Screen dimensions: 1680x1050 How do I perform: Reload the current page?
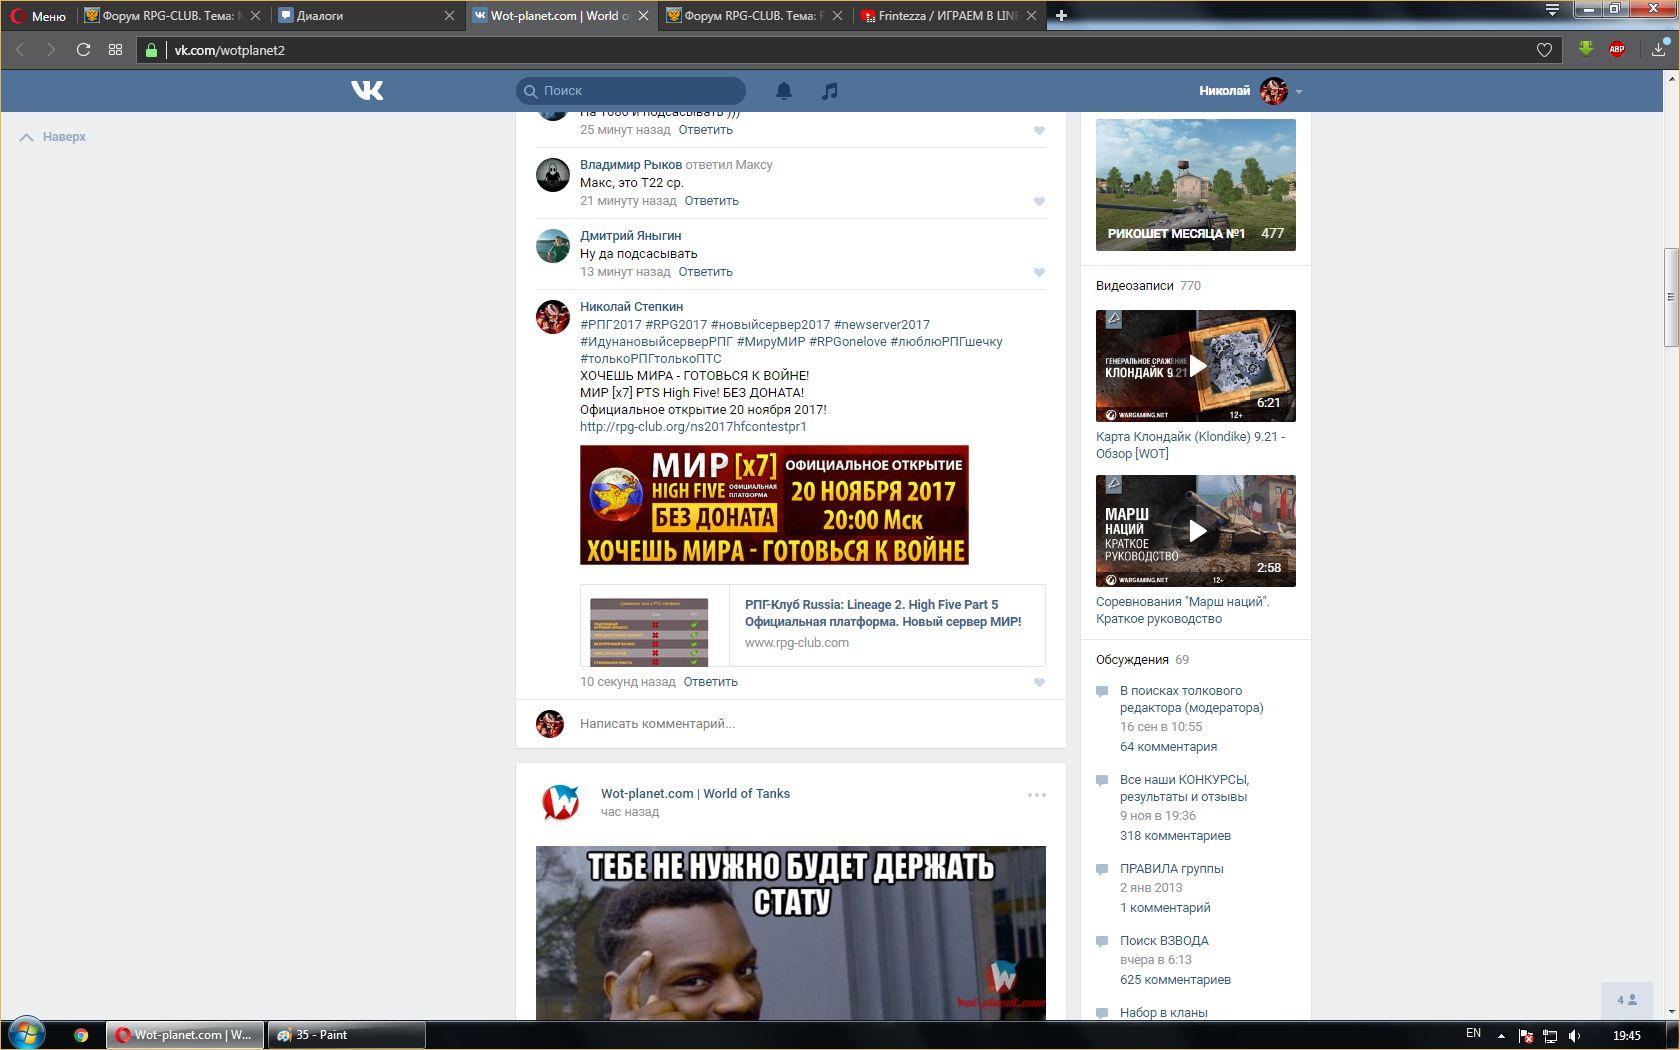point(83,50)
